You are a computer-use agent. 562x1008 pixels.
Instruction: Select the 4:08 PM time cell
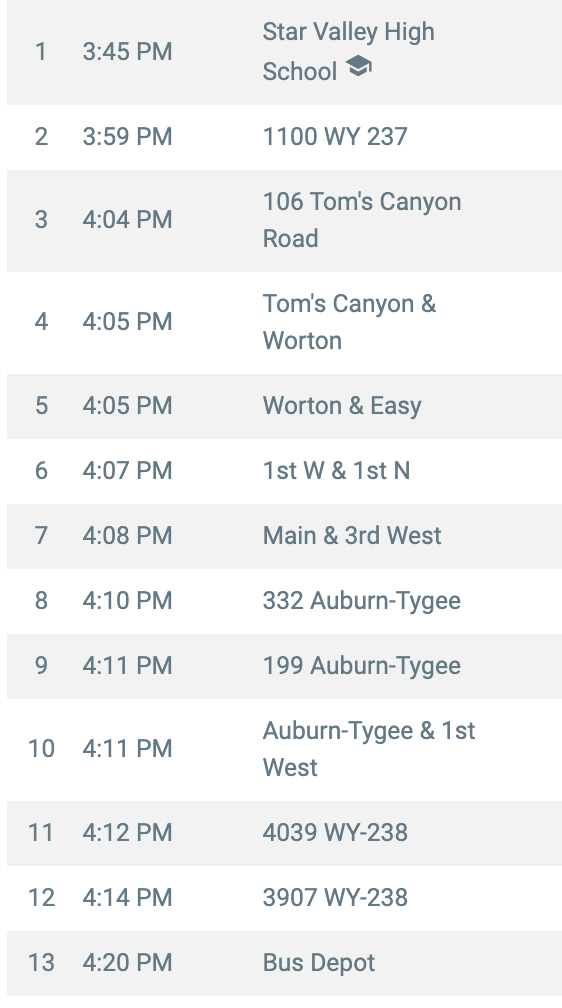tap(127, 536)
